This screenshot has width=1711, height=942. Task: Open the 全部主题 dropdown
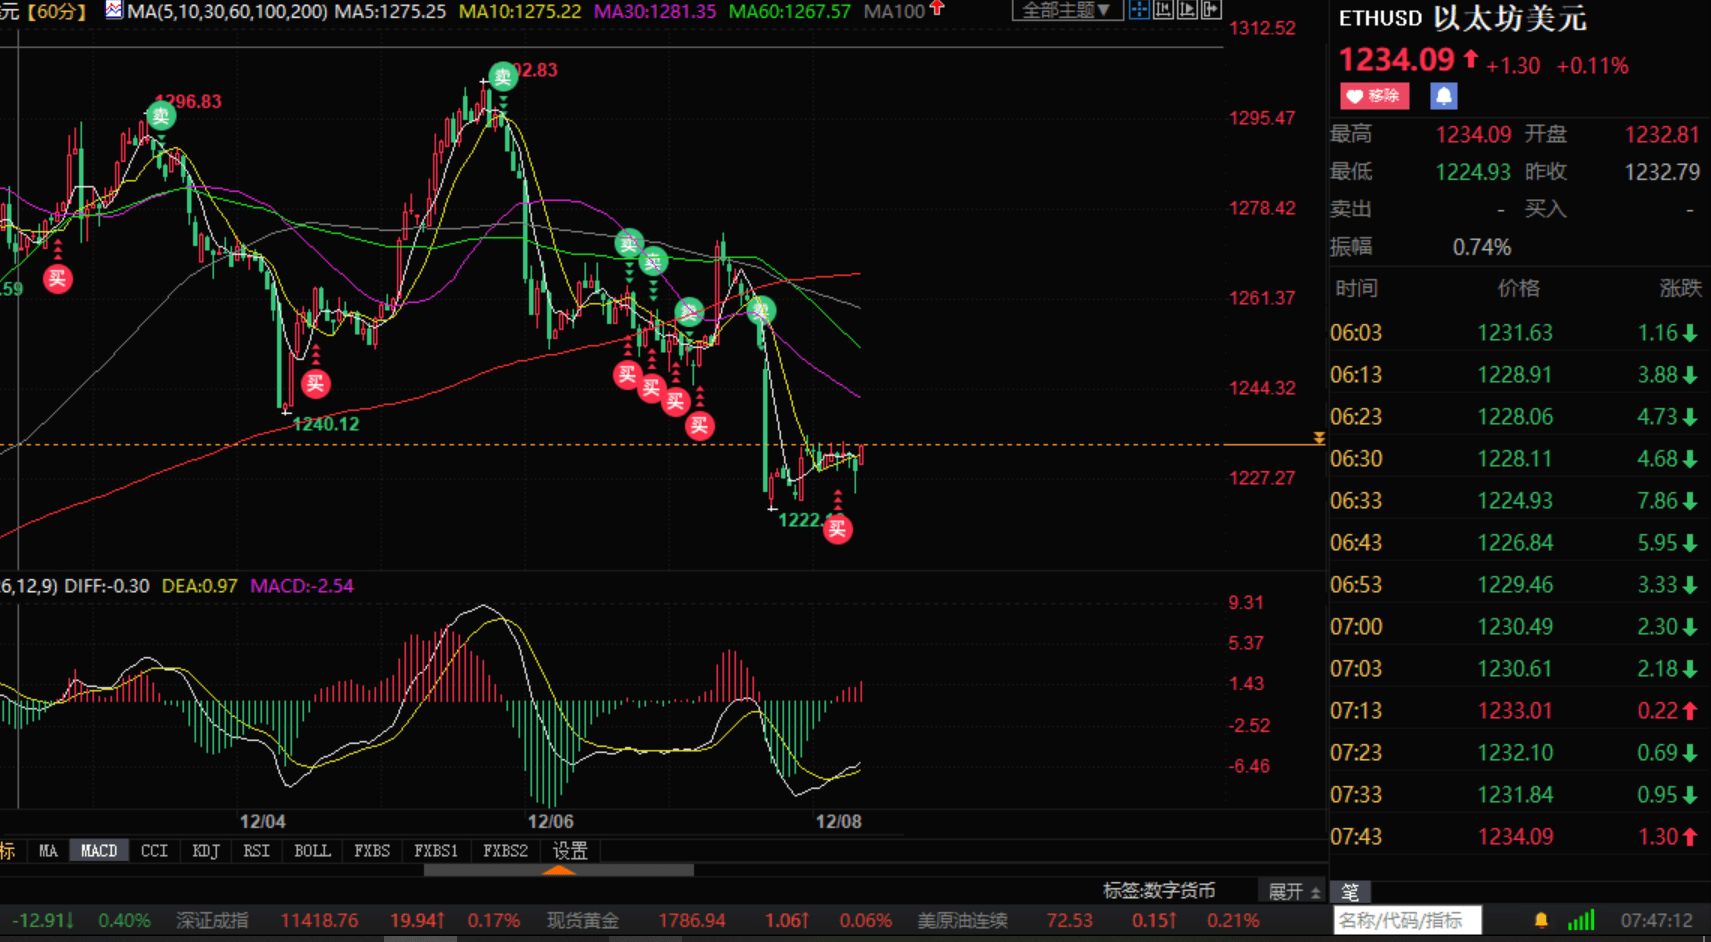1066,10
